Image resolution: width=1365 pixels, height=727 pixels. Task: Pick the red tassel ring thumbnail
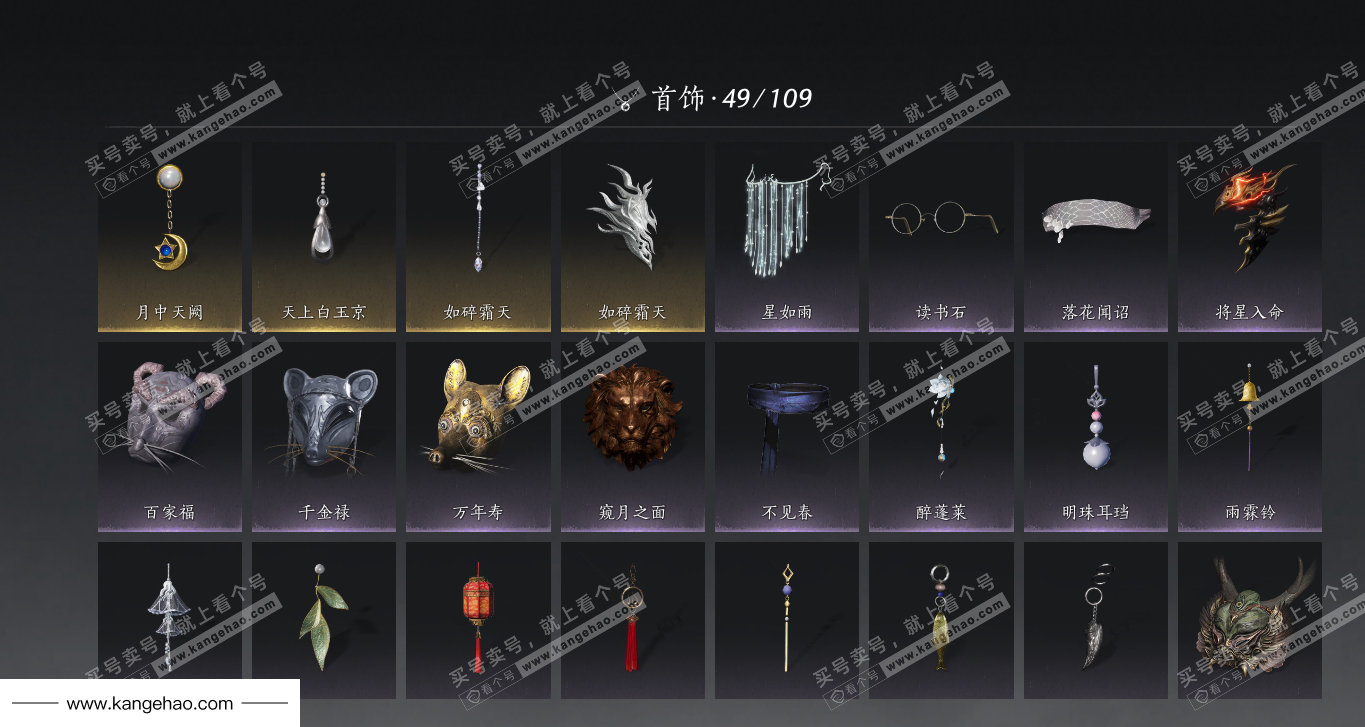633,620
